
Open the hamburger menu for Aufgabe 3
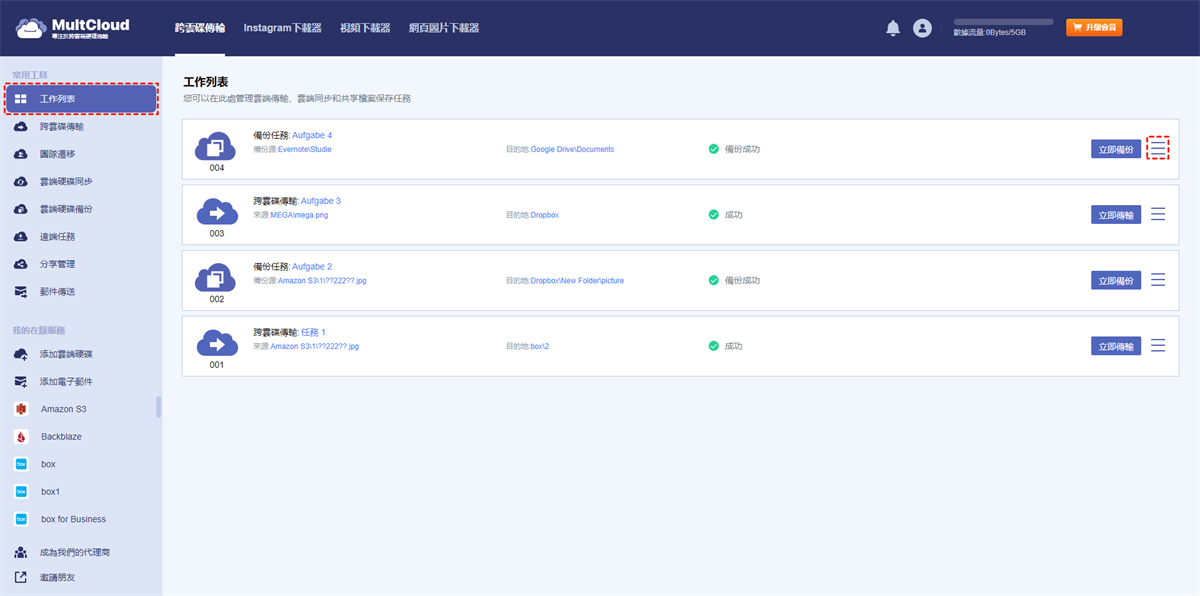pyautogui.click(x=1158, y=214)
